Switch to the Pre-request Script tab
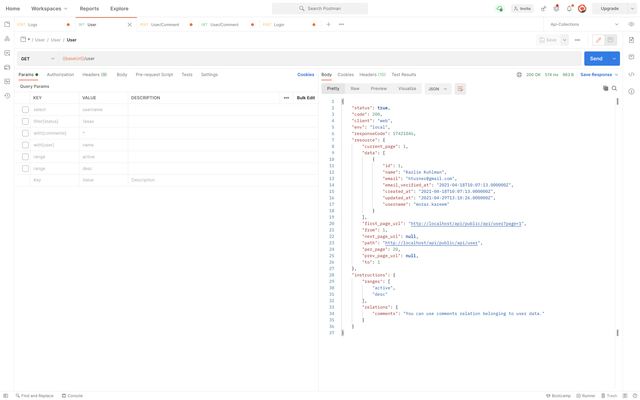The width and height of the screenshot is (640, 400). 154,75
